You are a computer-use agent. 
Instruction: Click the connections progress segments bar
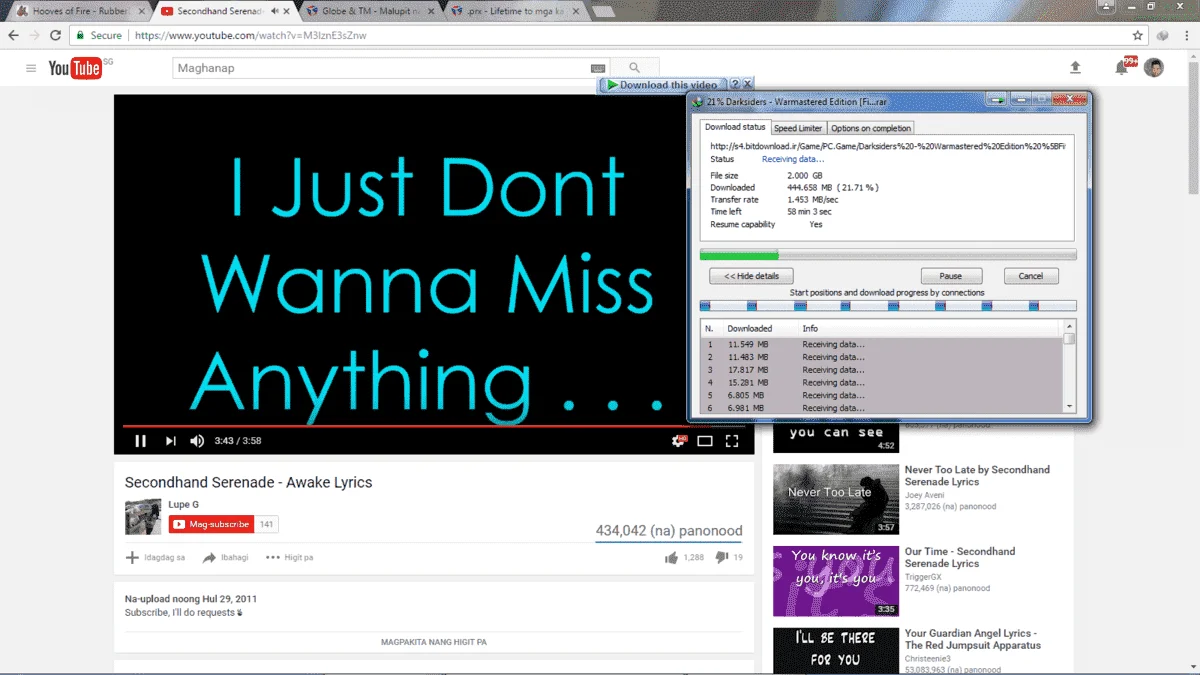pyautogui.click(x=888, y=306)
